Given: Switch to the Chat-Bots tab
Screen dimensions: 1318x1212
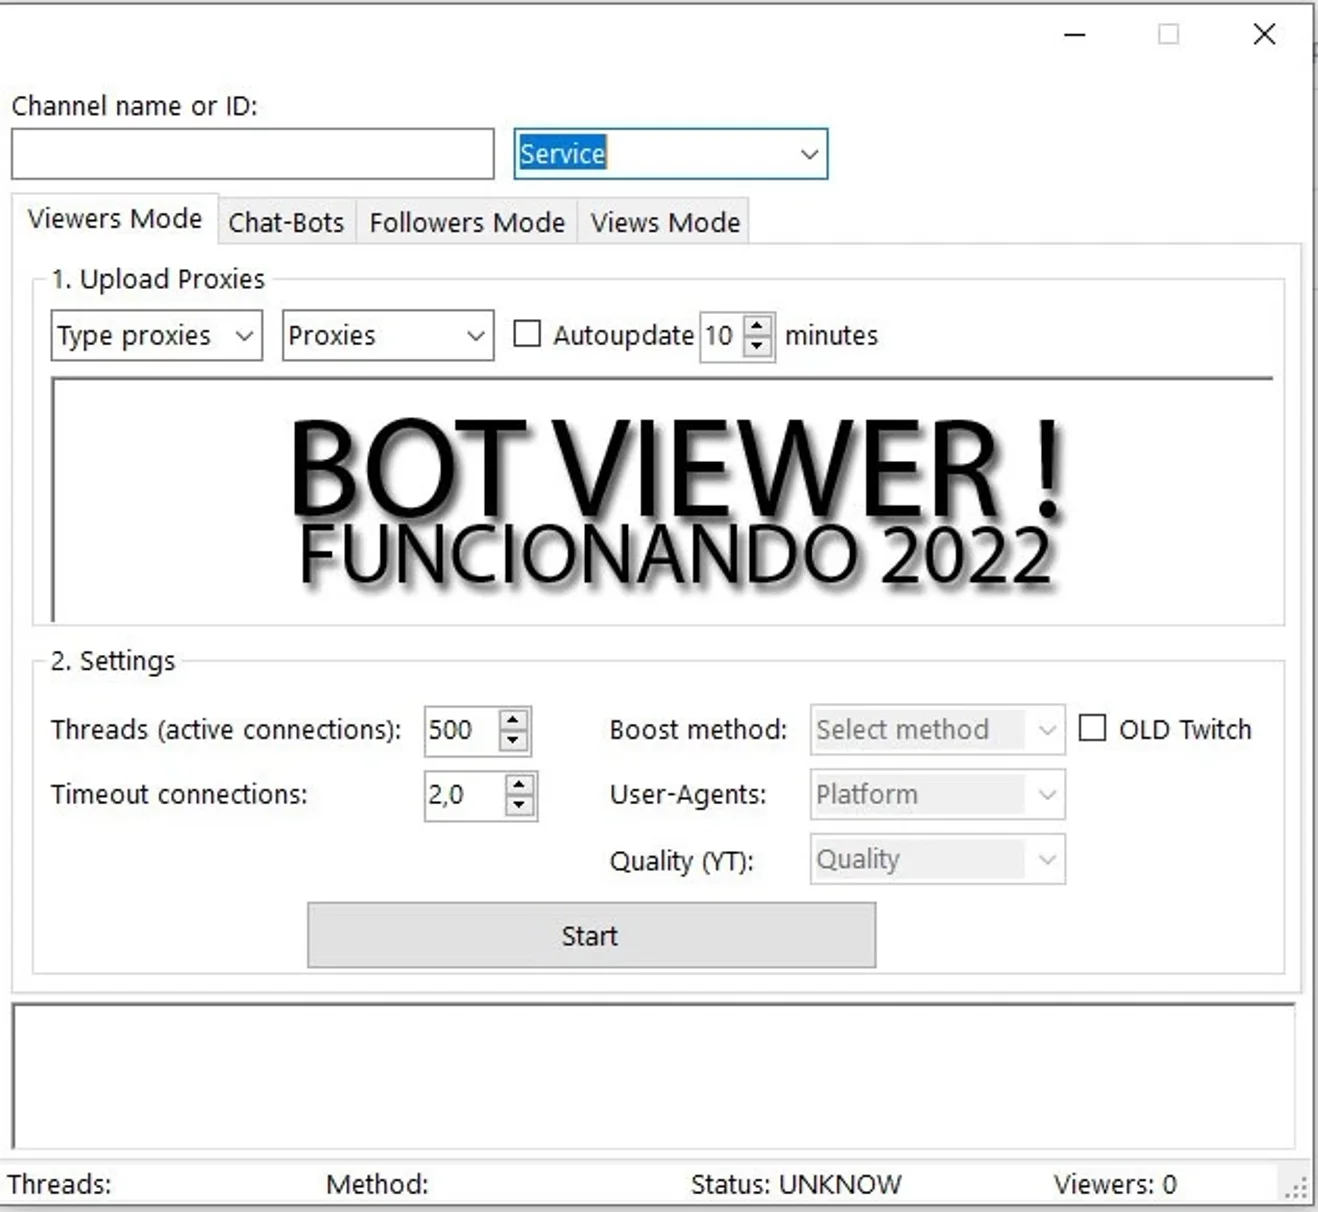Looking at the screenshot, I should (286, 222).
